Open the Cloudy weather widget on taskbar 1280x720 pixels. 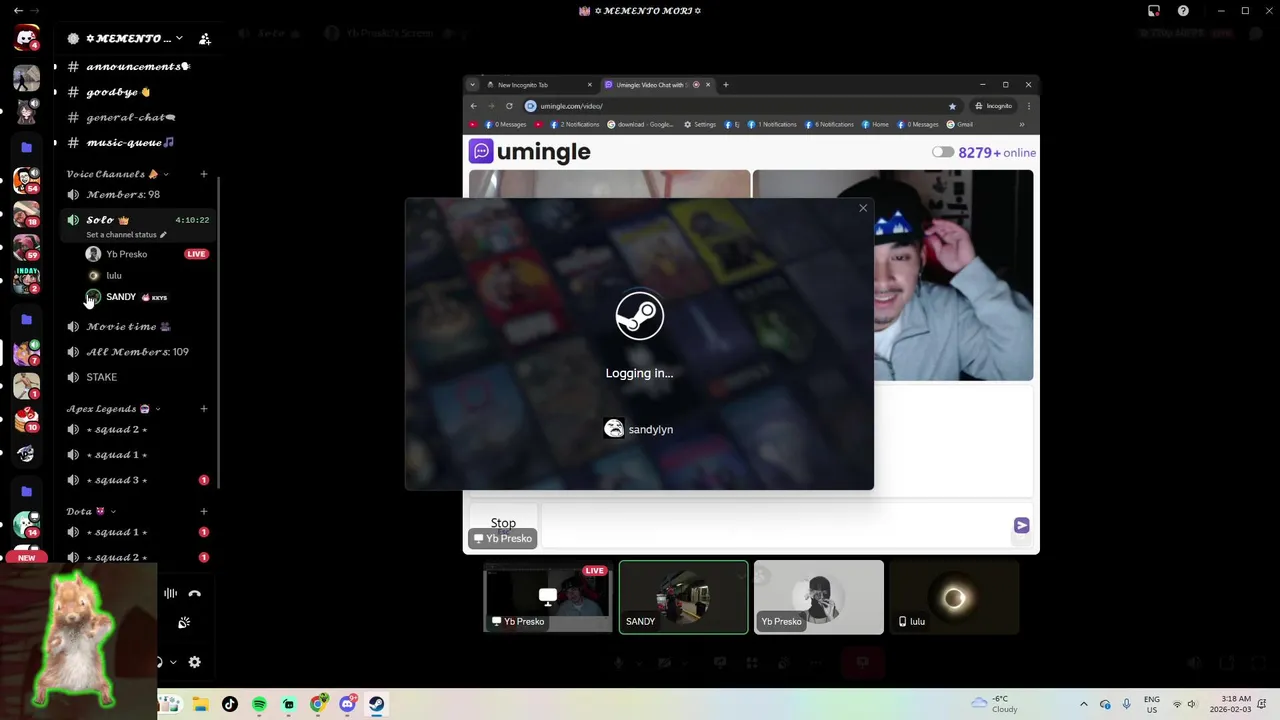(x=994, y=704)
